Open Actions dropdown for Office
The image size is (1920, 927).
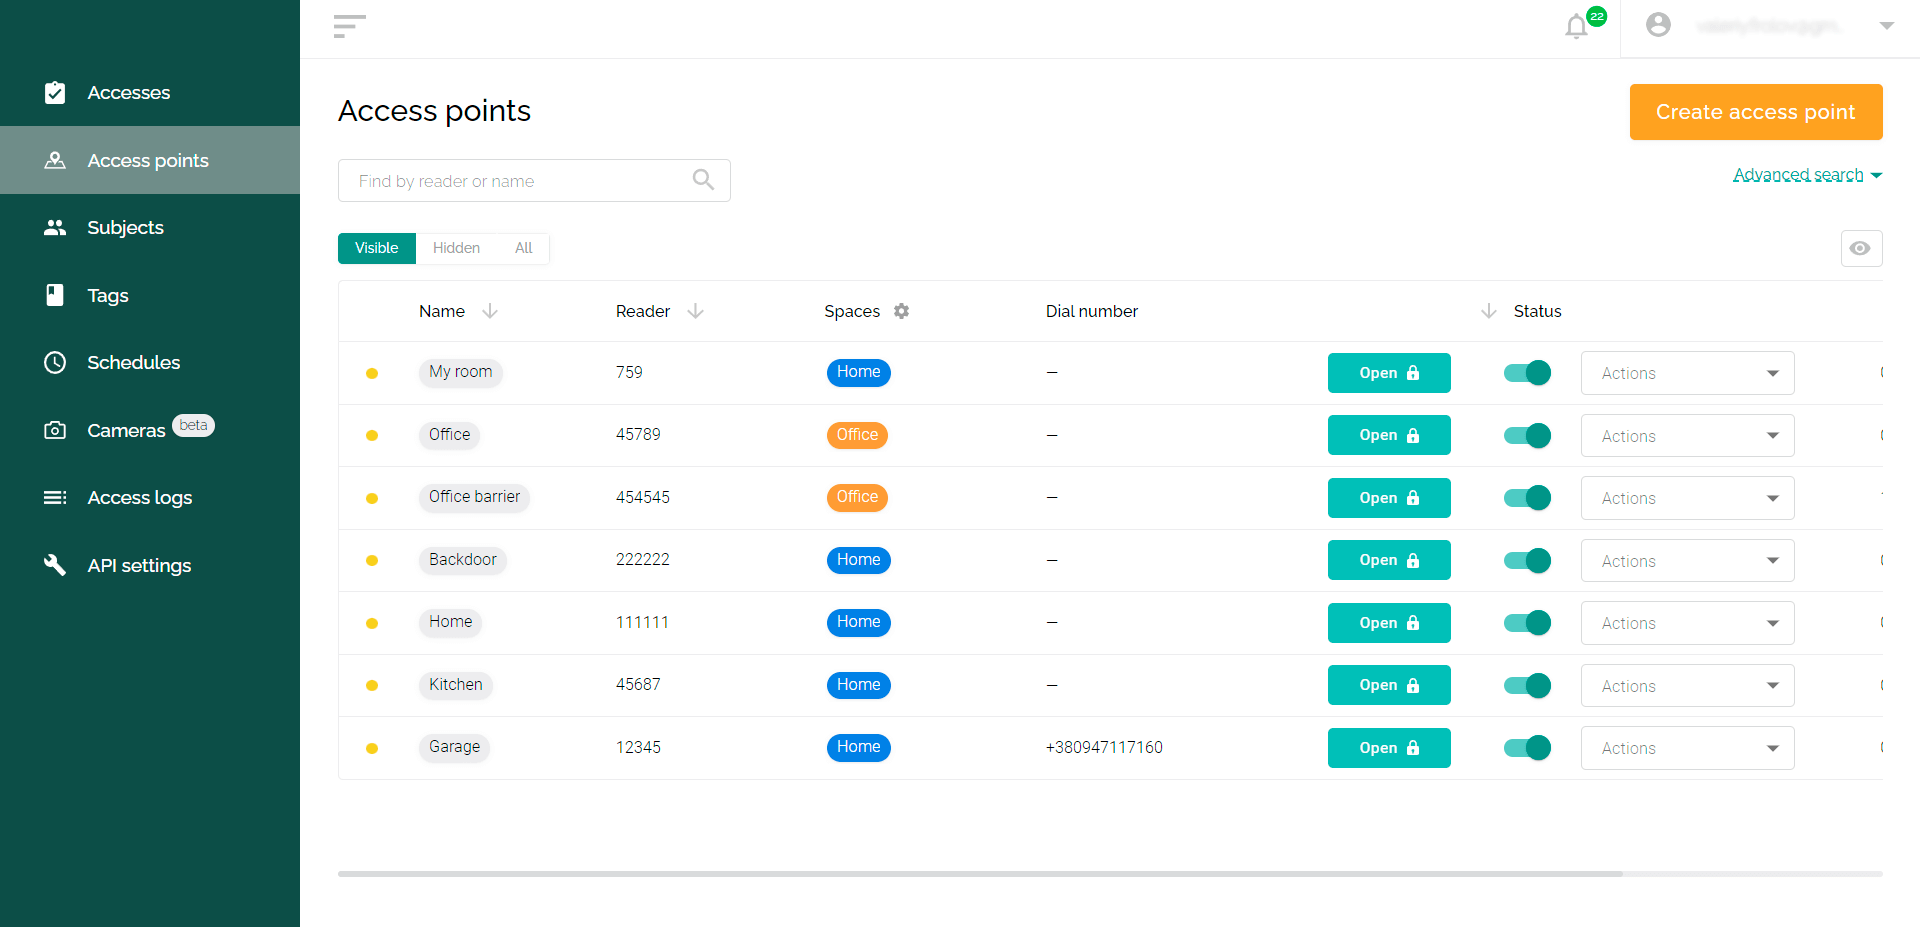[1687, 436]
